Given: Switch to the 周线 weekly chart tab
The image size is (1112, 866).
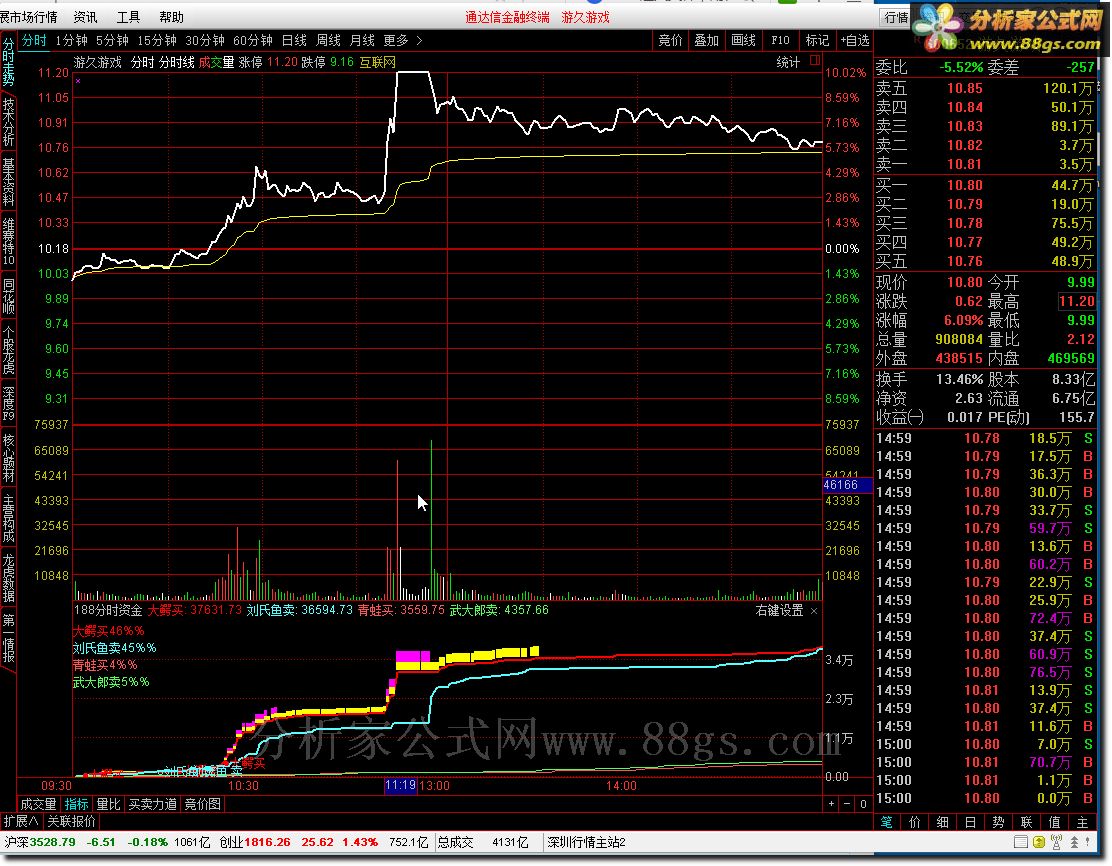Looking at the screenshot, I should pos(328,40).
